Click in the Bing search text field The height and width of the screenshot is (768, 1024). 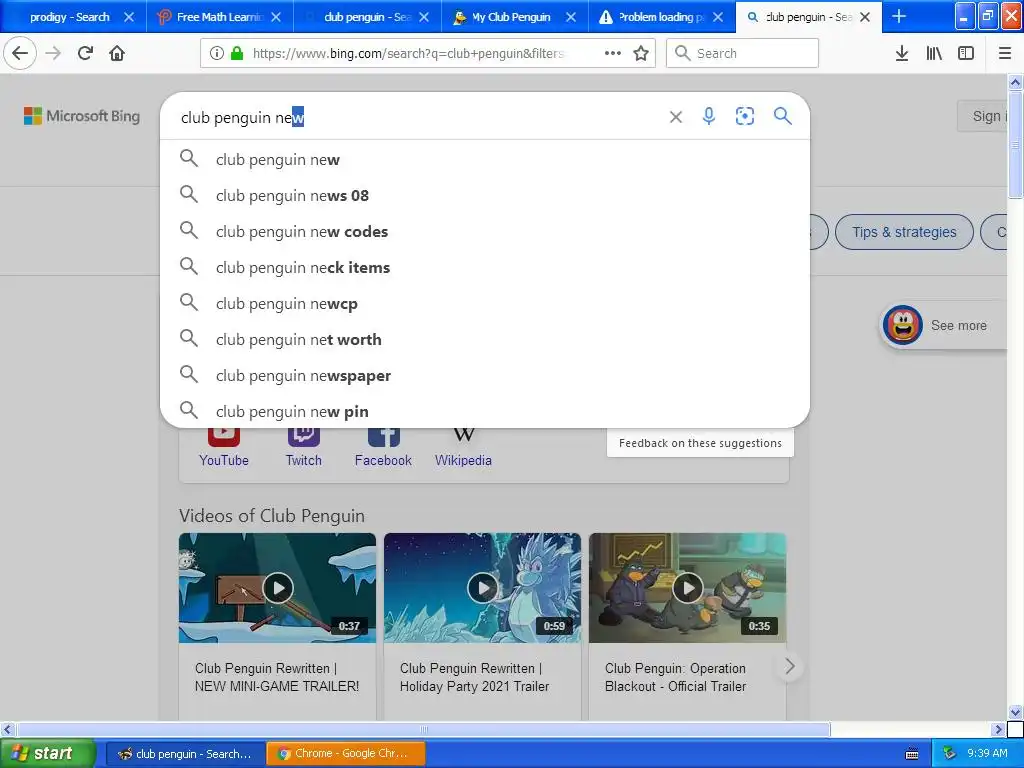418,117
